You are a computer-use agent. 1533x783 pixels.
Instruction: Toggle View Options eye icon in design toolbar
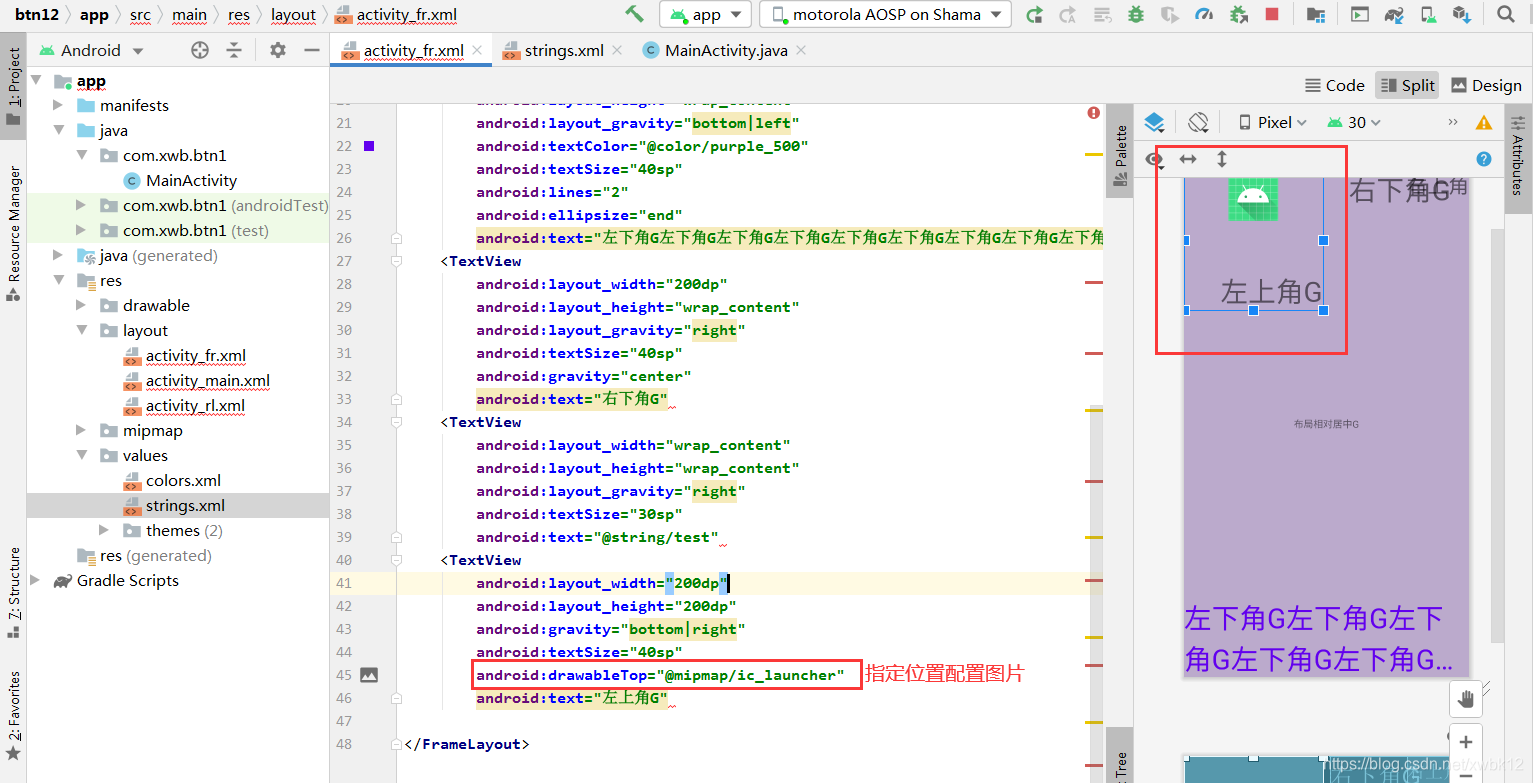1155,159
